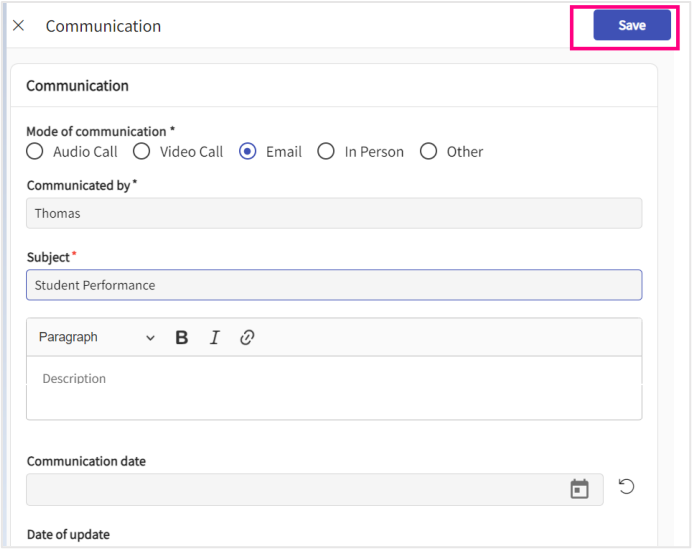The image size is (692, 549).
Task: Click the Save button
Action: click(631, 26)
